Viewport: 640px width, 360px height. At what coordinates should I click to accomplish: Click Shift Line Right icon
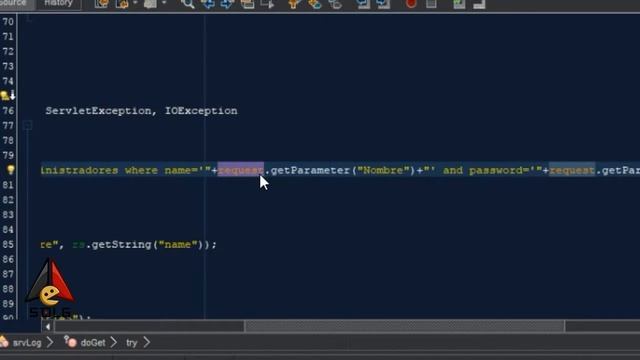383,4
